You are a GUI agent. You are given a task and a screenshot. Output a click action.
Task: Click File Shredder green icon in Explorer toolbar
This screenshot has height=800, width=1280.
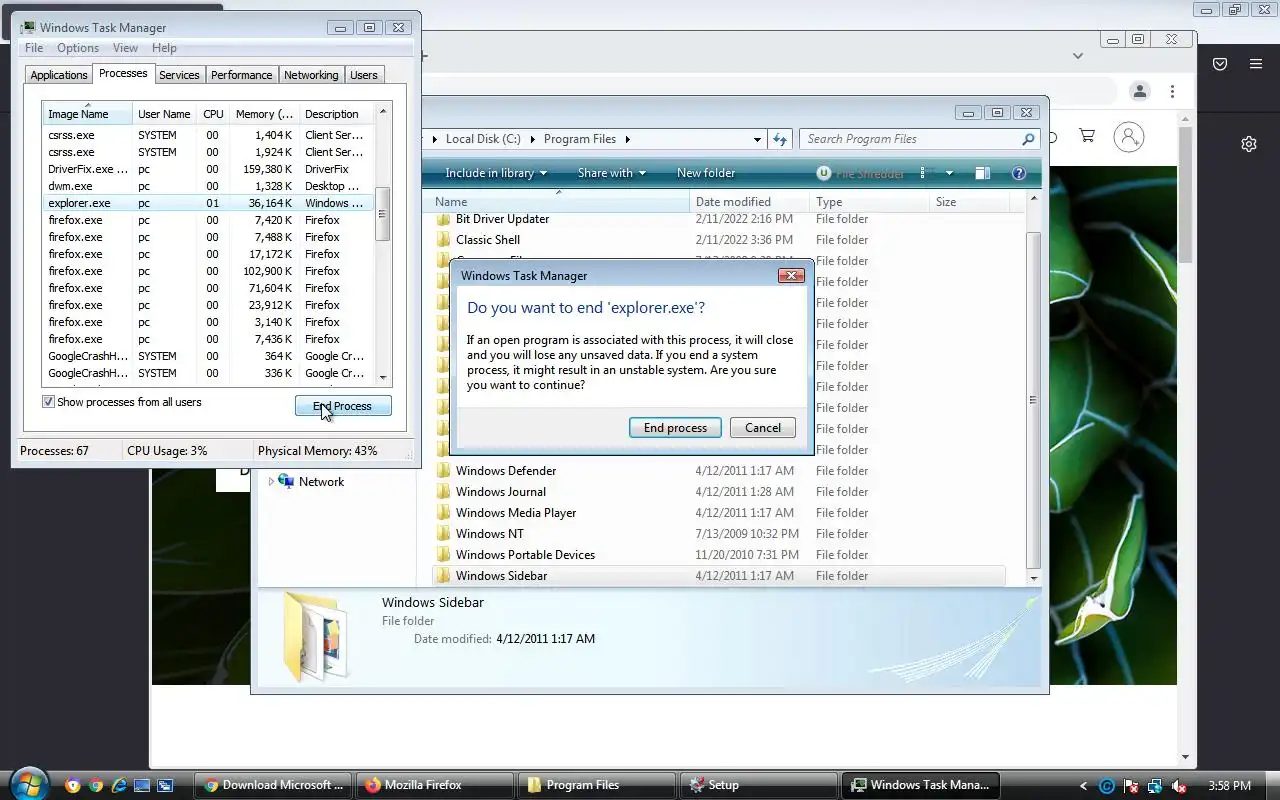[x=823, y=173]
